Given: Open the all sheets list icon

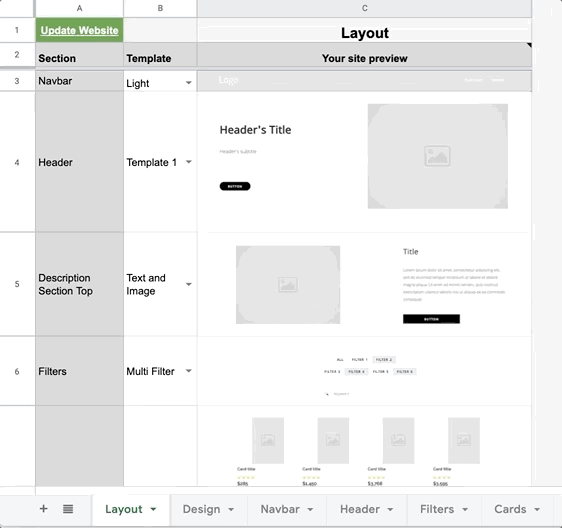Looking at the screenshot, I should (x=68, y=509).
